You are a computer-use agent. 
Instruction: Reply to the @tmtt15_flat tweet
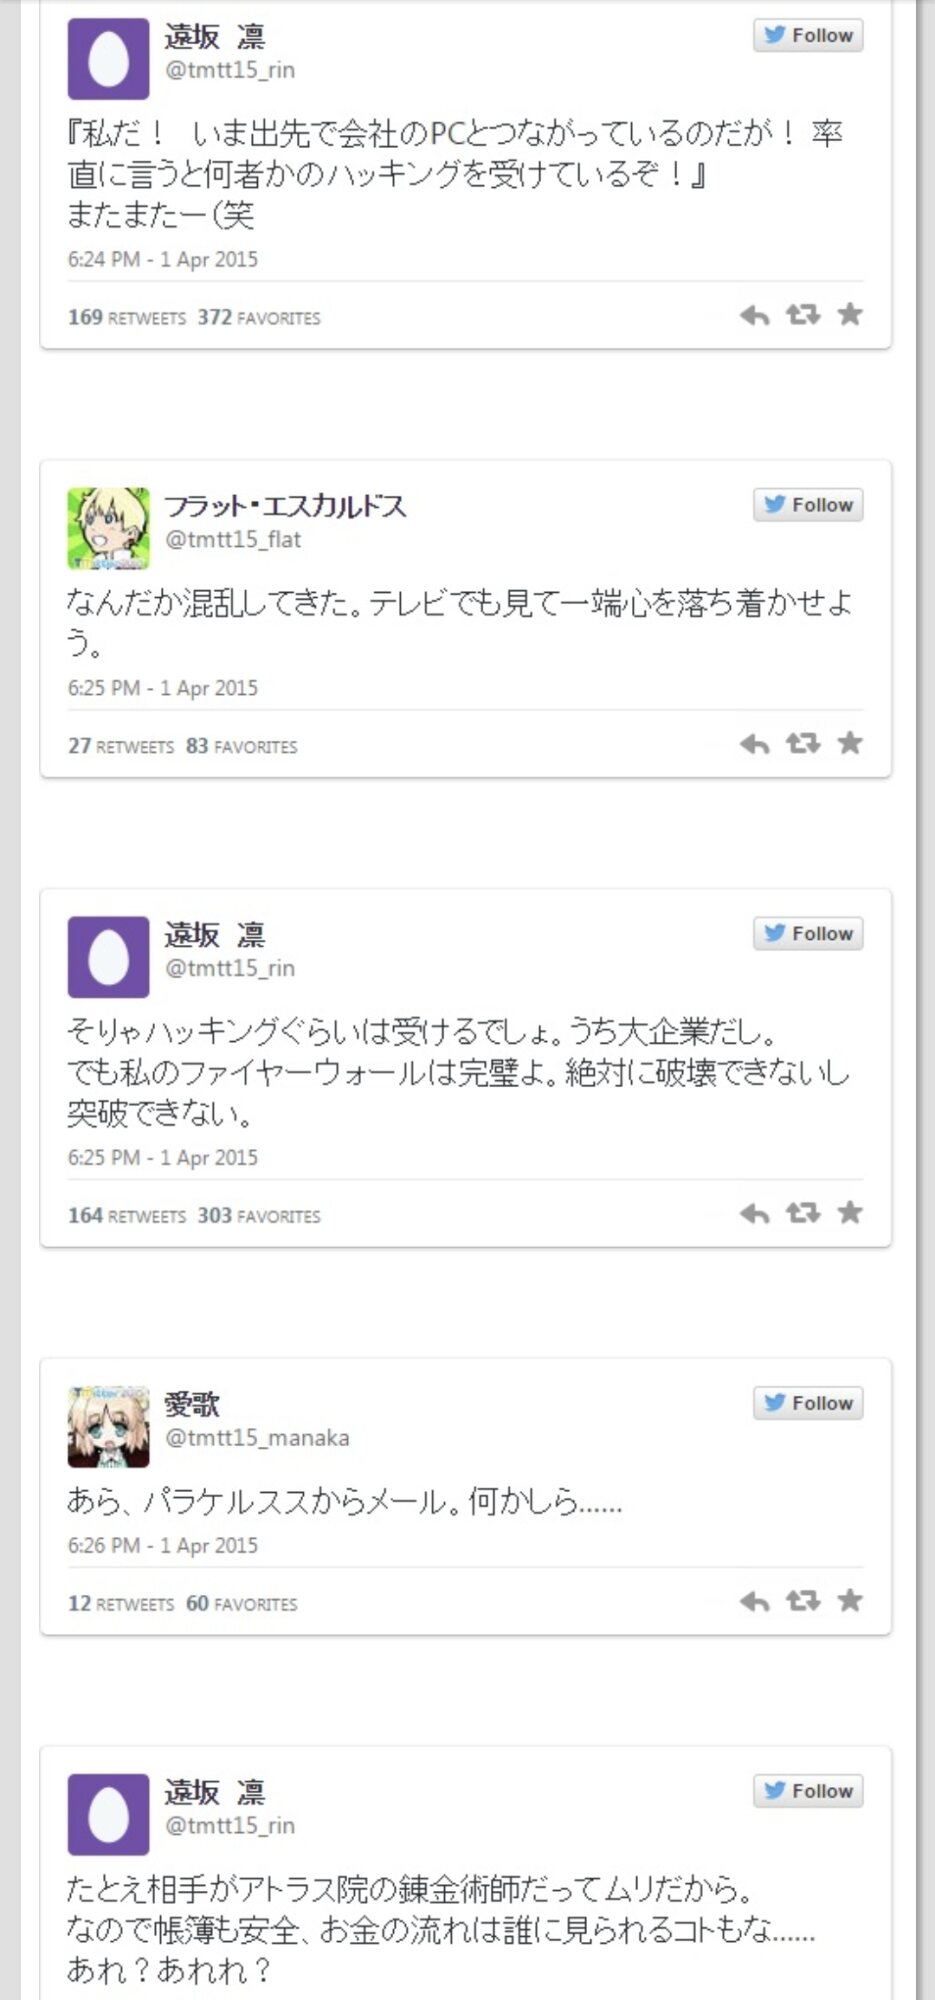755,744
